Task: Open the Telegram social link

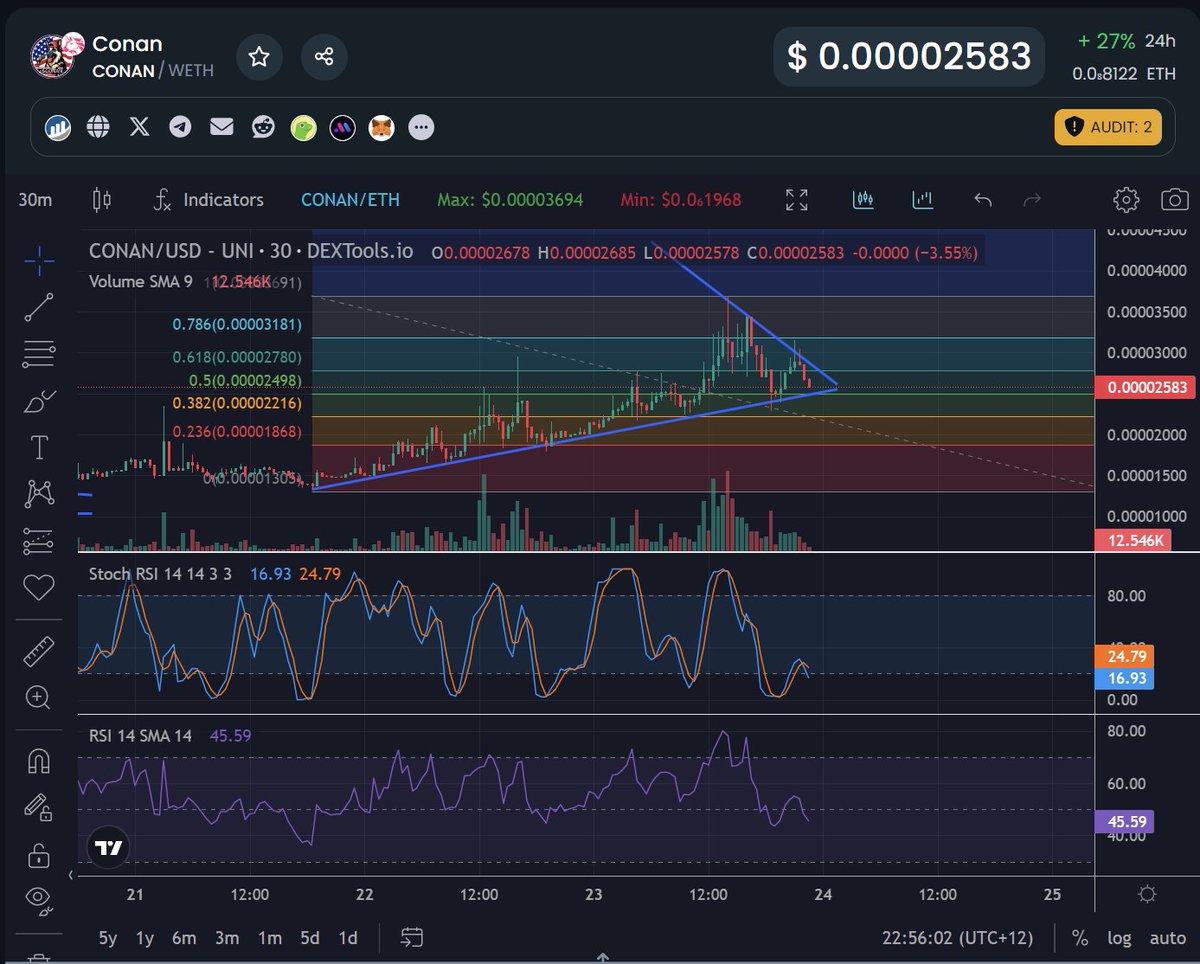Action: 180,127
